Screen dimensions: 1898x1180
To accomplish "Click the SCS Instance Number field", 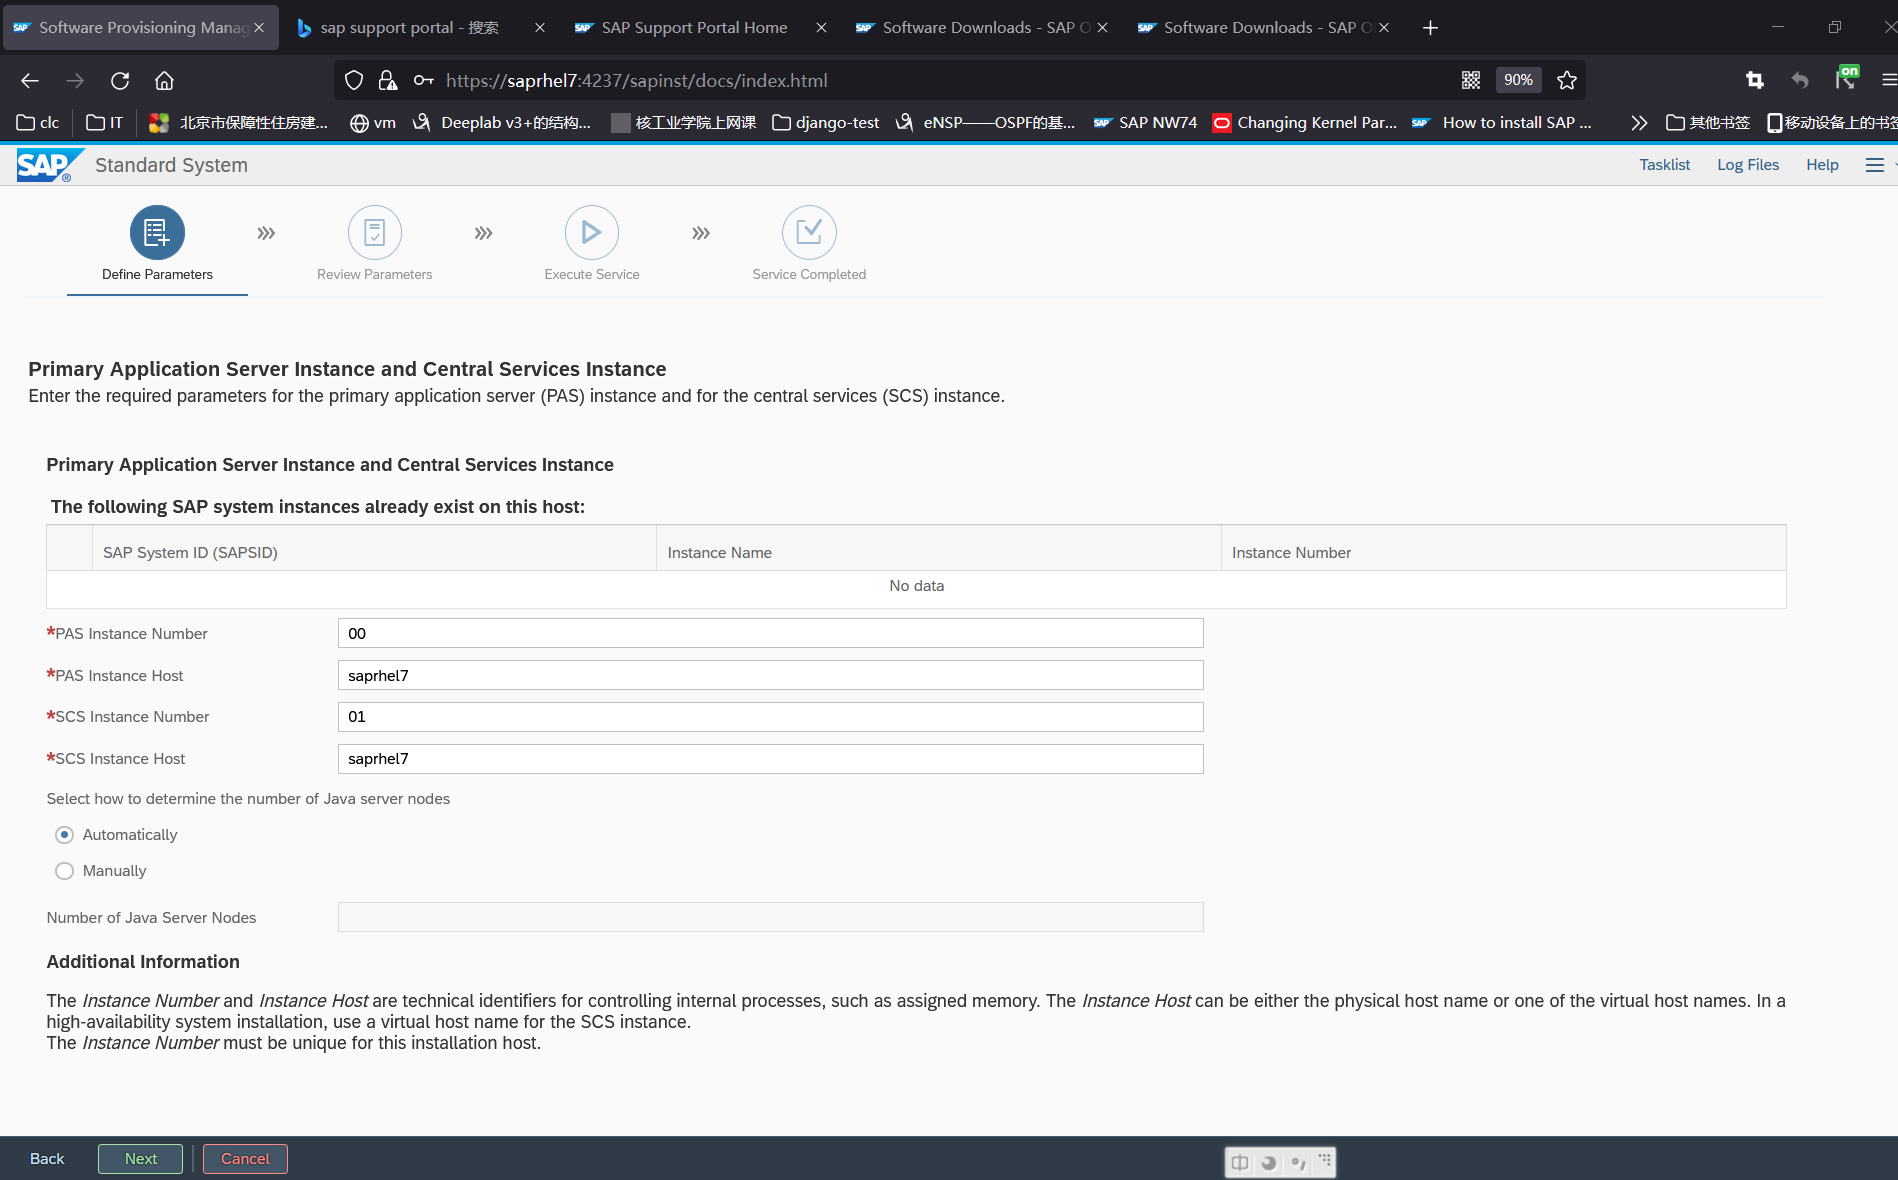I will click(x=770, y=717).
